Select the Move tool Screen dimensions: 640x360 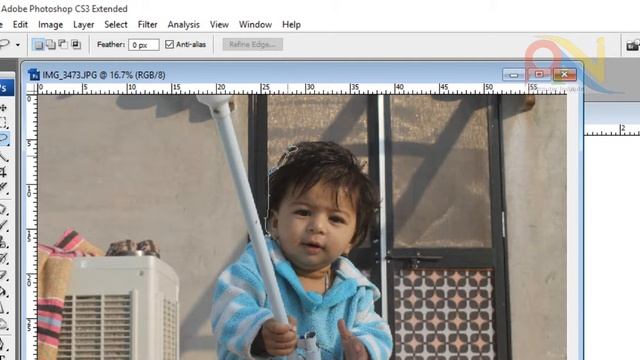click(4, 108)
